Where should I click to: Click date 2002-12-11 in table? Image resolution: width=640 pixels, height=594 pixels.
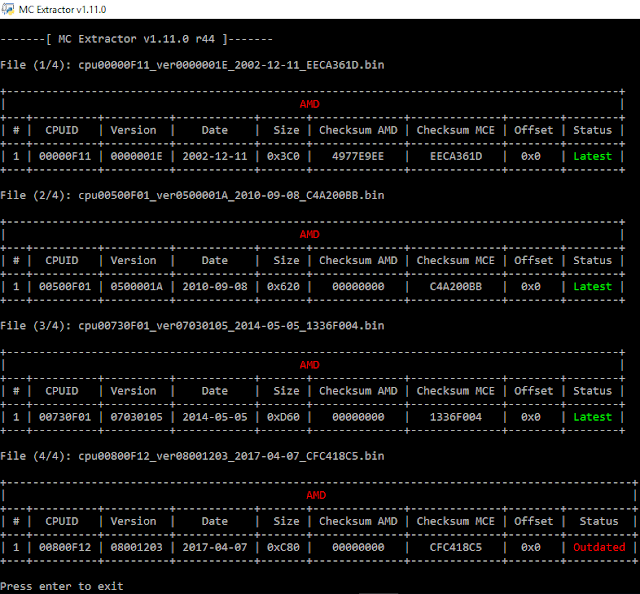(x=215, y=156)
